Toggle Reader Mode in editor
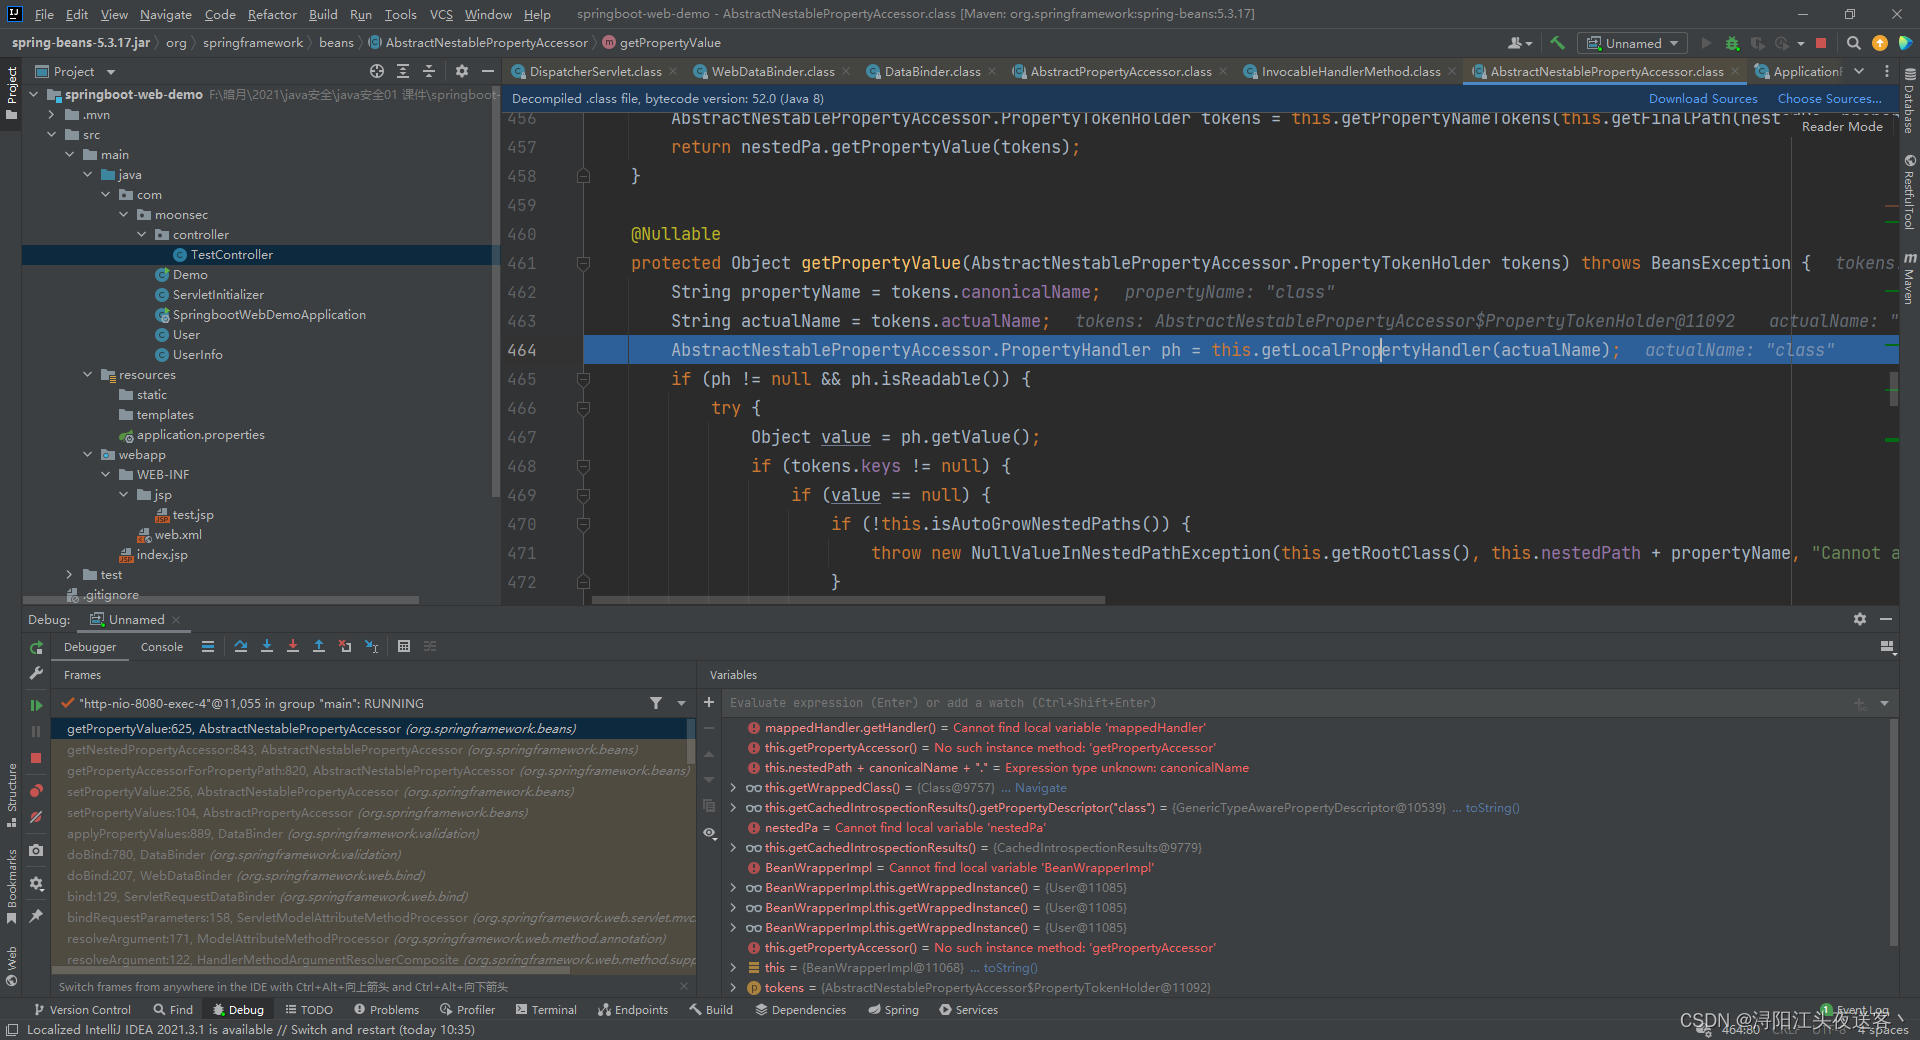Image resolution: width=1920 pixels, height=1040 pixels. point(1842,126)
